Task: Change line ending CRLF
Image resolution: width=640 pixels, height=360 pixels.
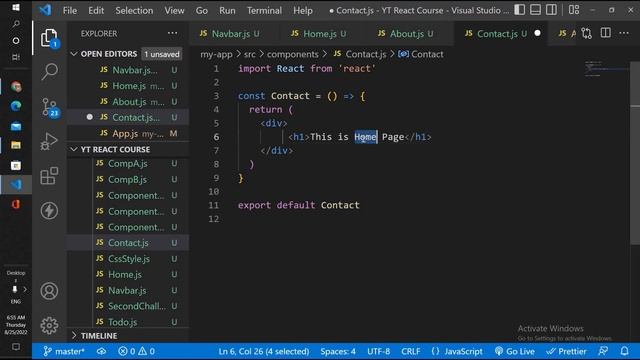Action: pyautogui.click(x=411, y=351)
